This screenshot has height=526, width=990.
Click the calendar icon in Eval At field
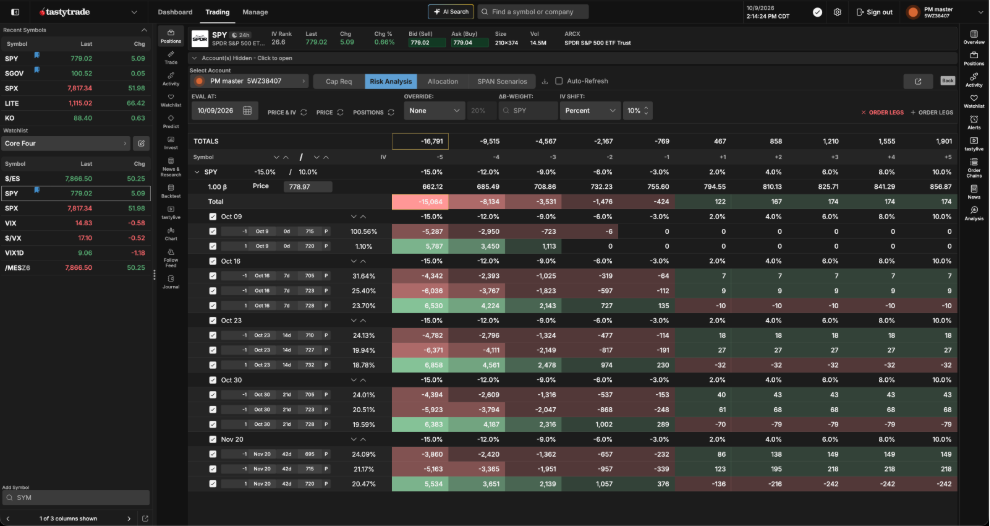point(247,111)
